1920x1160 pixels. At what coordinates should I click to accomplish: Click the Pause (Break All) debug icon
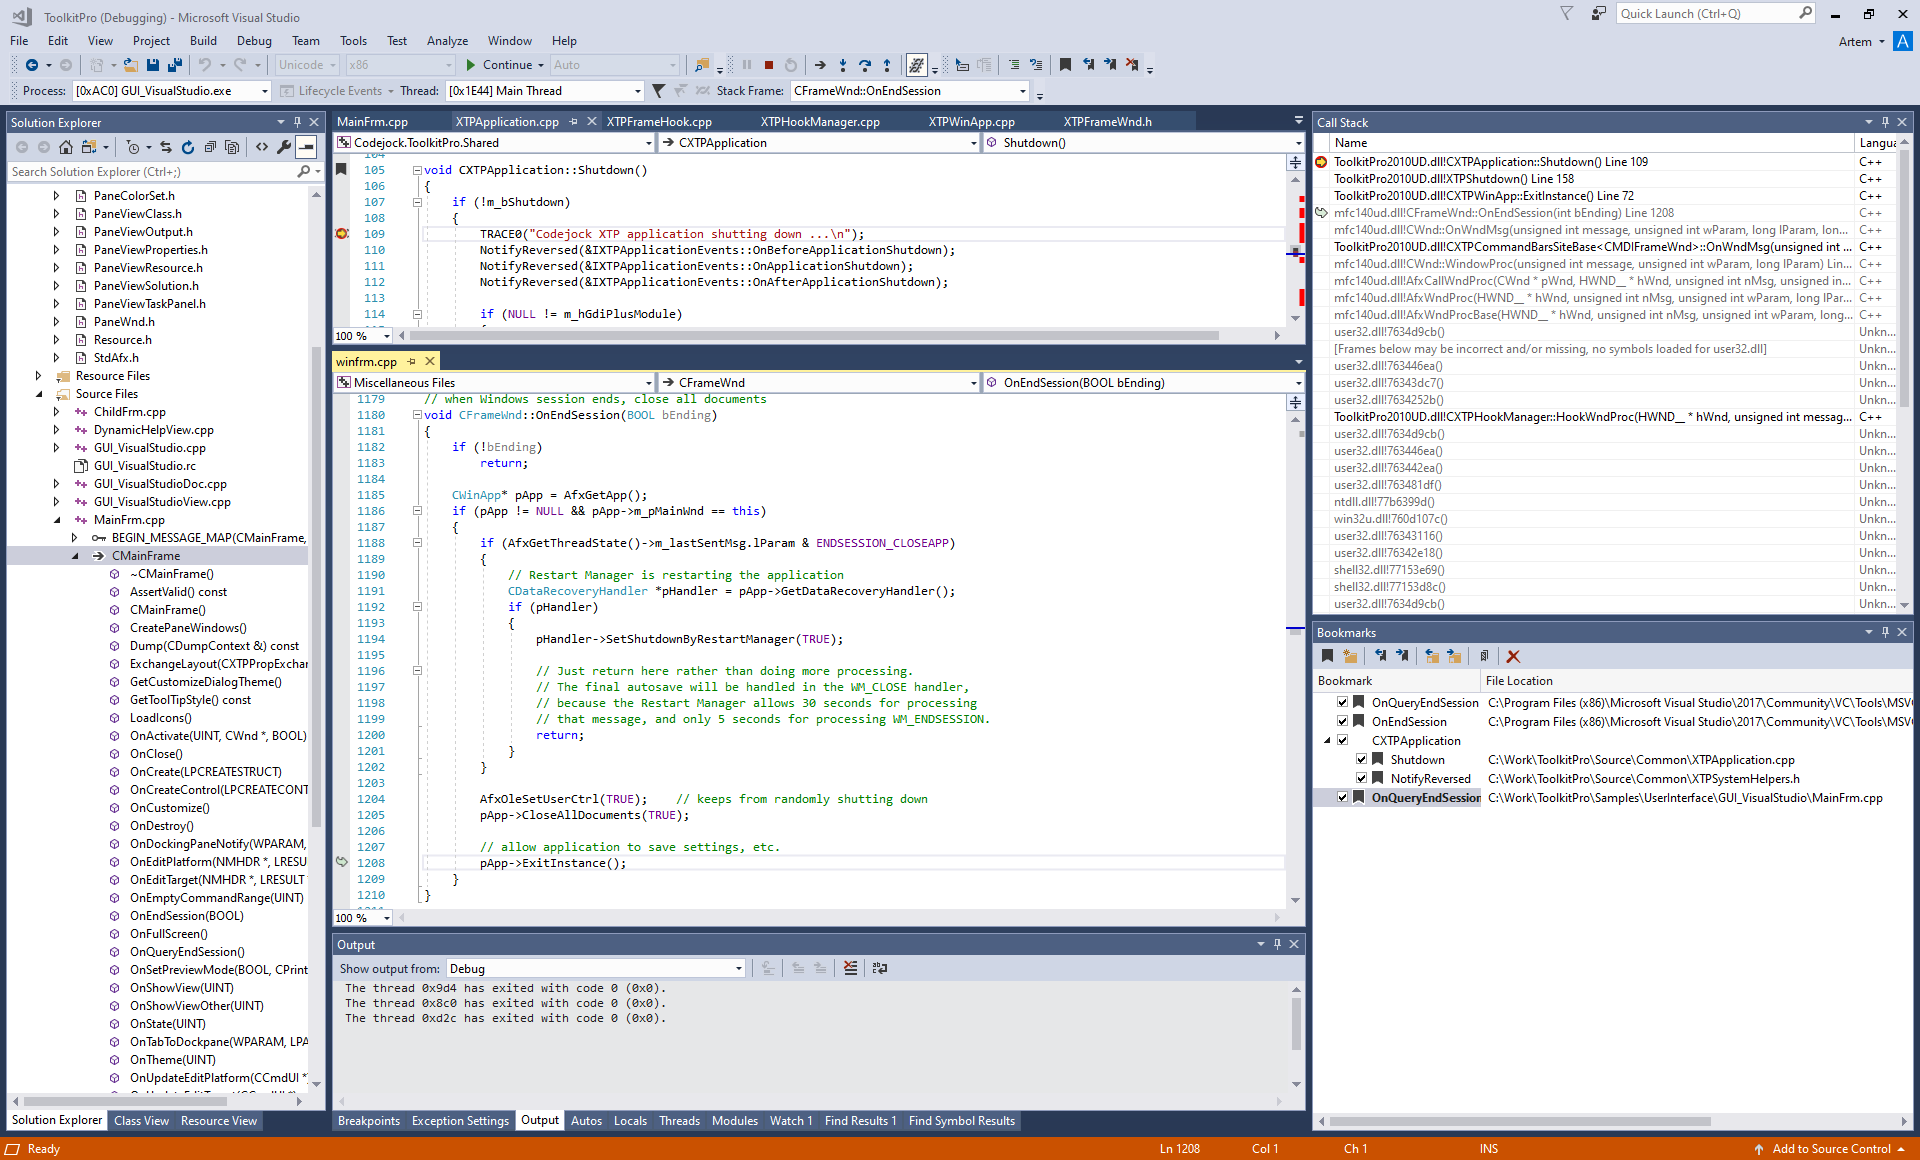pyautogui.click(x=747, y=65)
